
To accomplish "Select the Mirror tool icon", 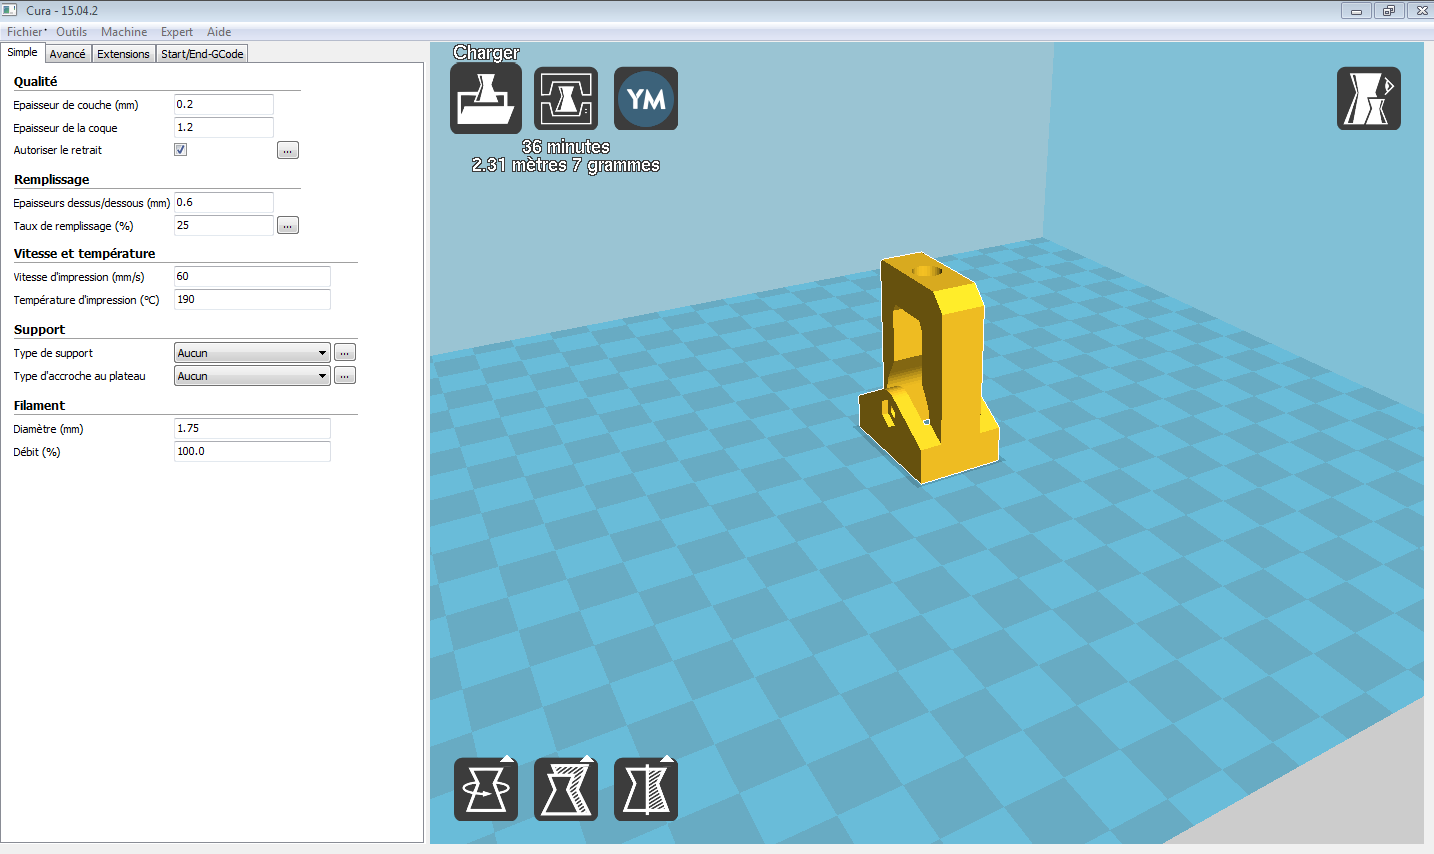I will (x=646, y=789).
